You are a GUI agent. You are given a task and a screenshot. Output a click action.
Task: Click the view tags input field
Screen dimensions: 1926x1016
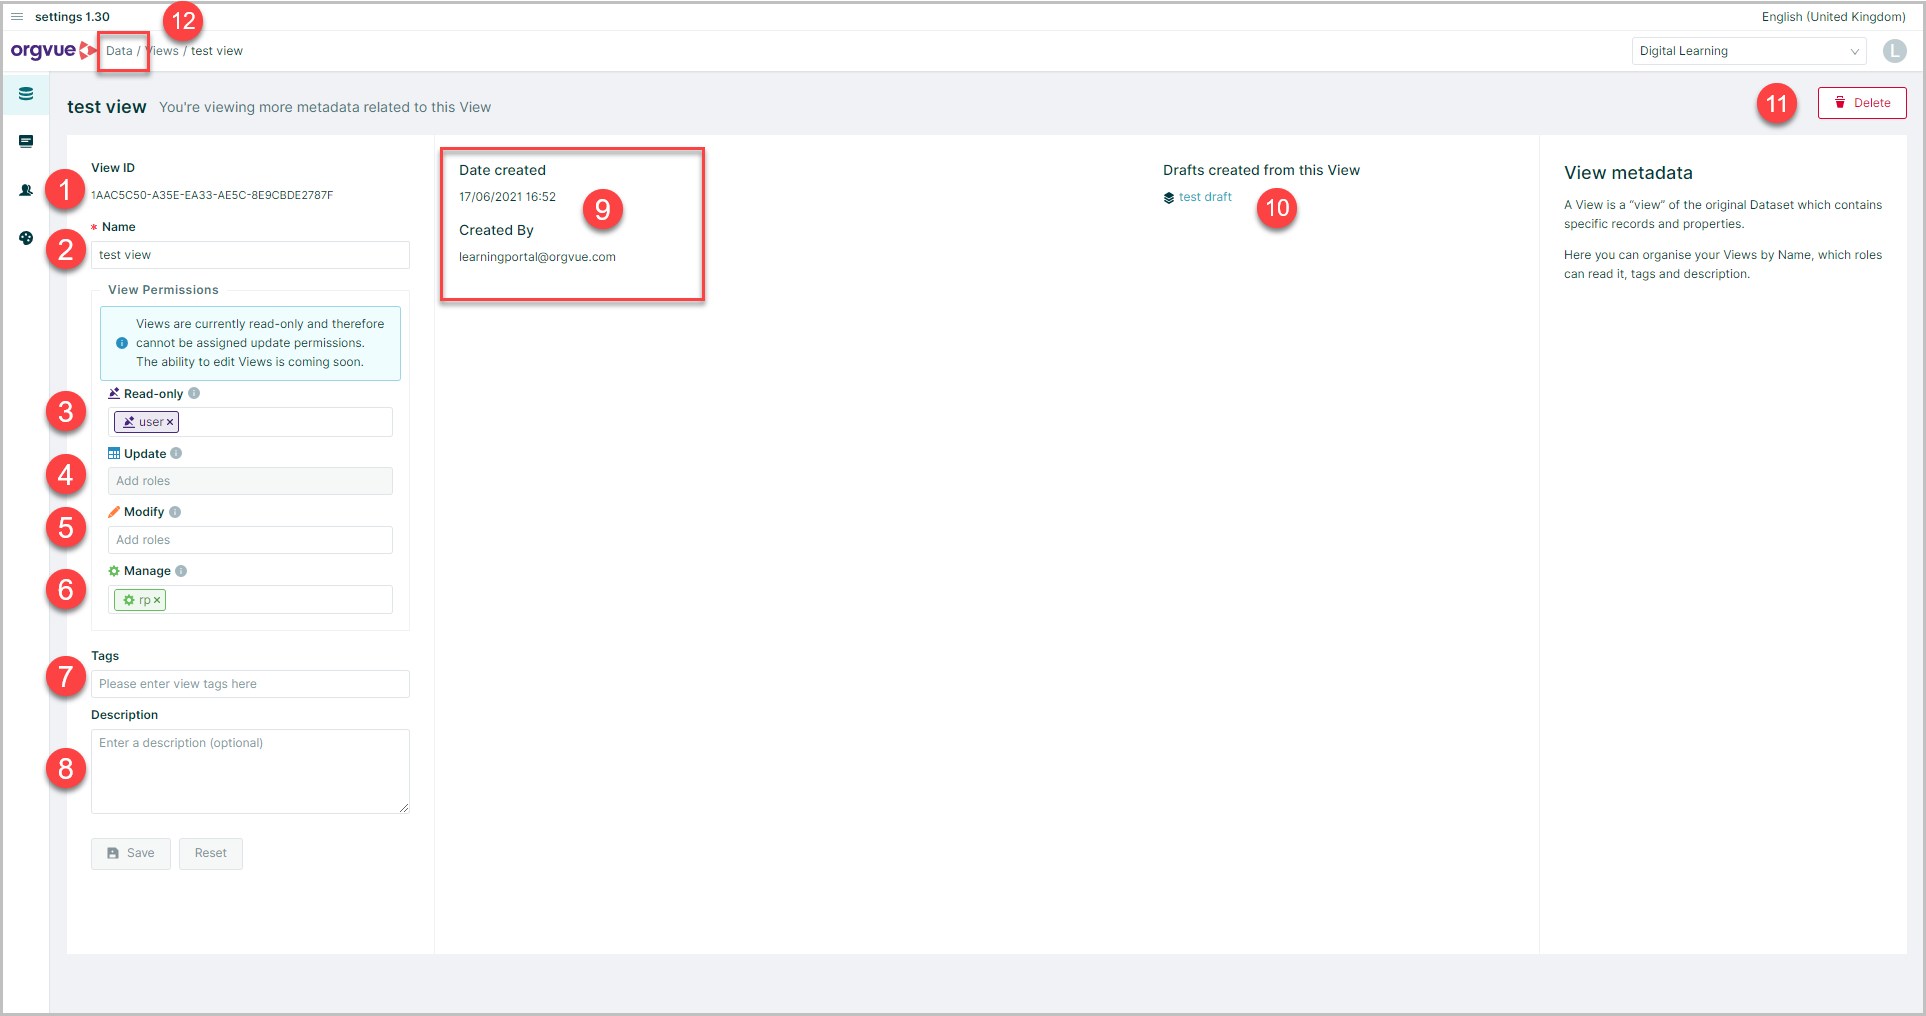click(250, 683)
